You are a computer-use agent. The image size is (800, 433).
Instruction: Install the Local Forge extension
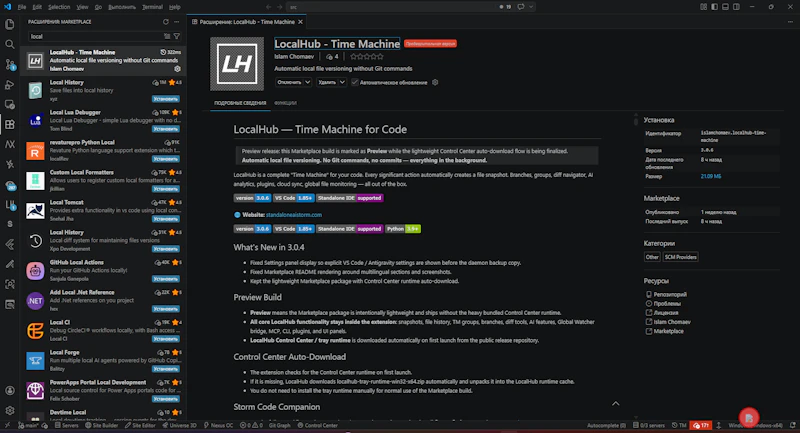pos(165,369)
